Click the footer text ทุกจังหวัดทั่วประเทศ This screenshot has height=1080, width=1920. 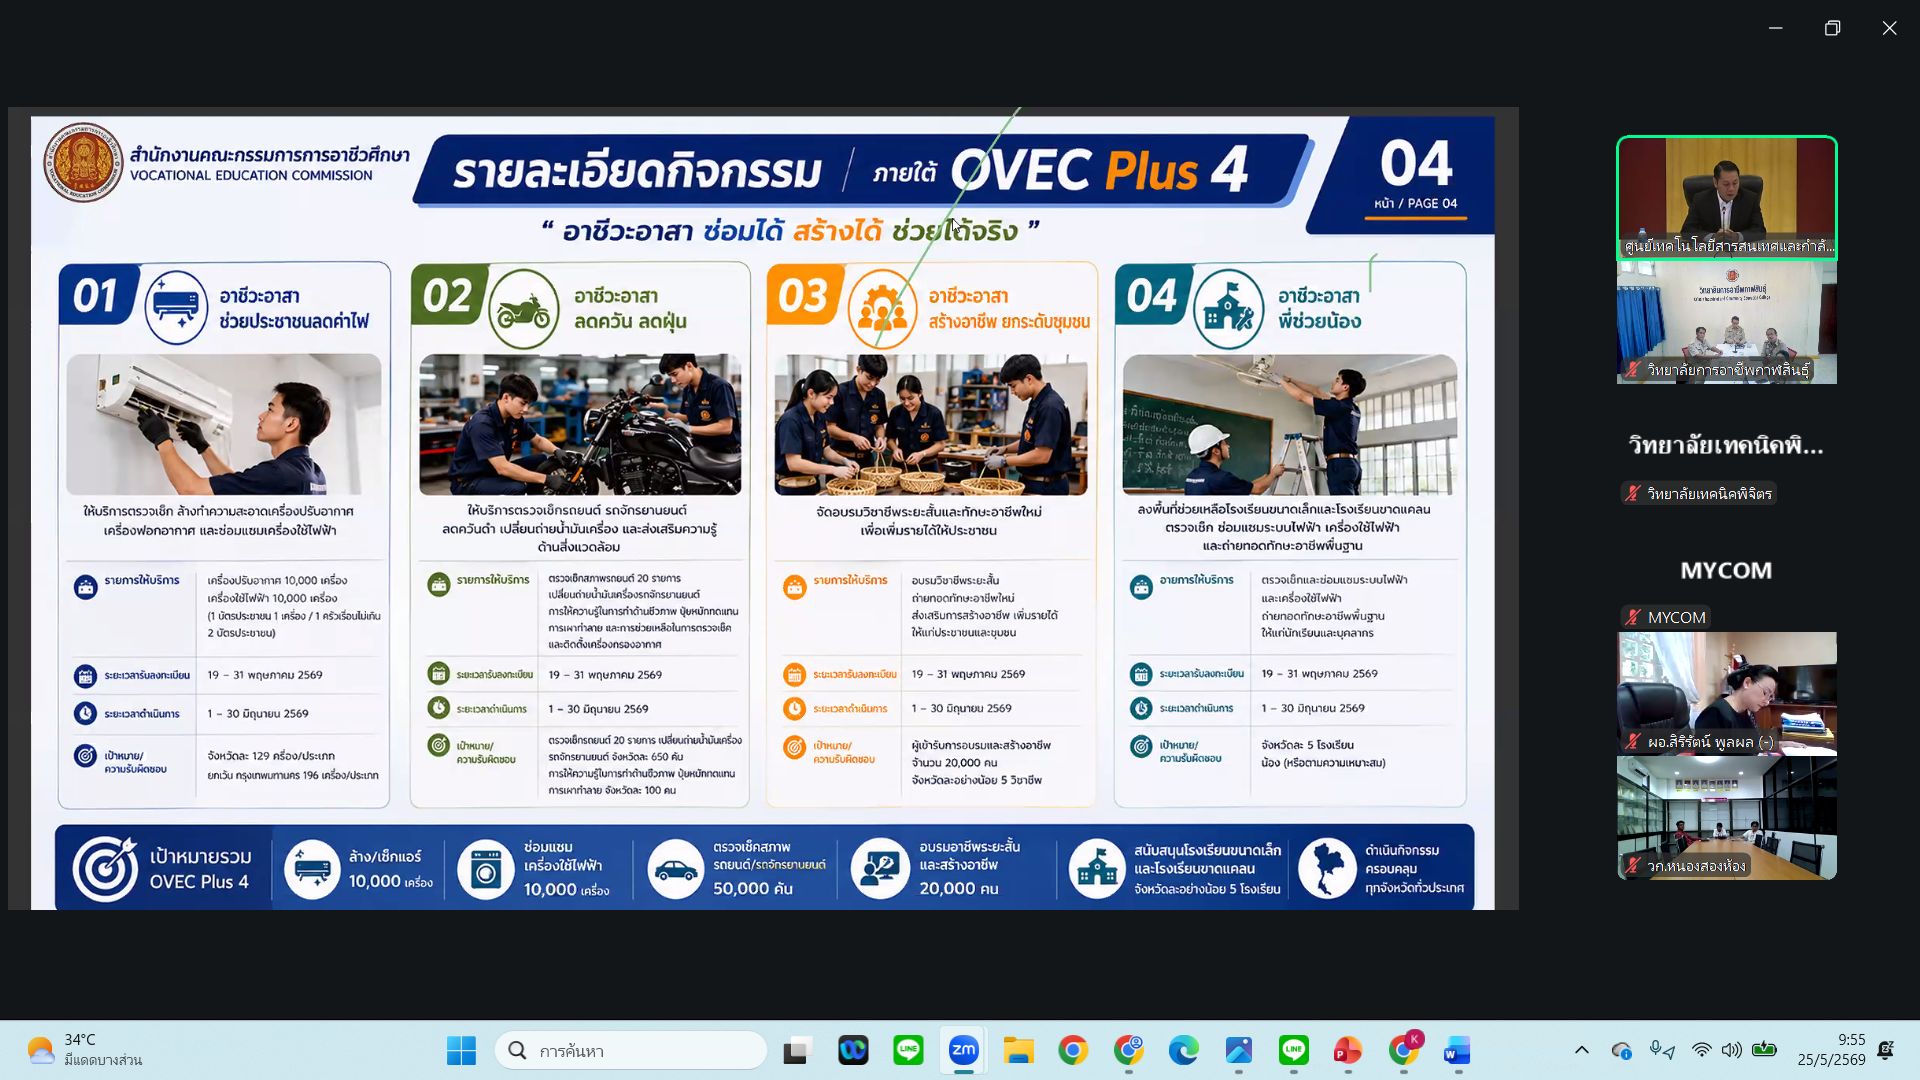coord(1414,888)
